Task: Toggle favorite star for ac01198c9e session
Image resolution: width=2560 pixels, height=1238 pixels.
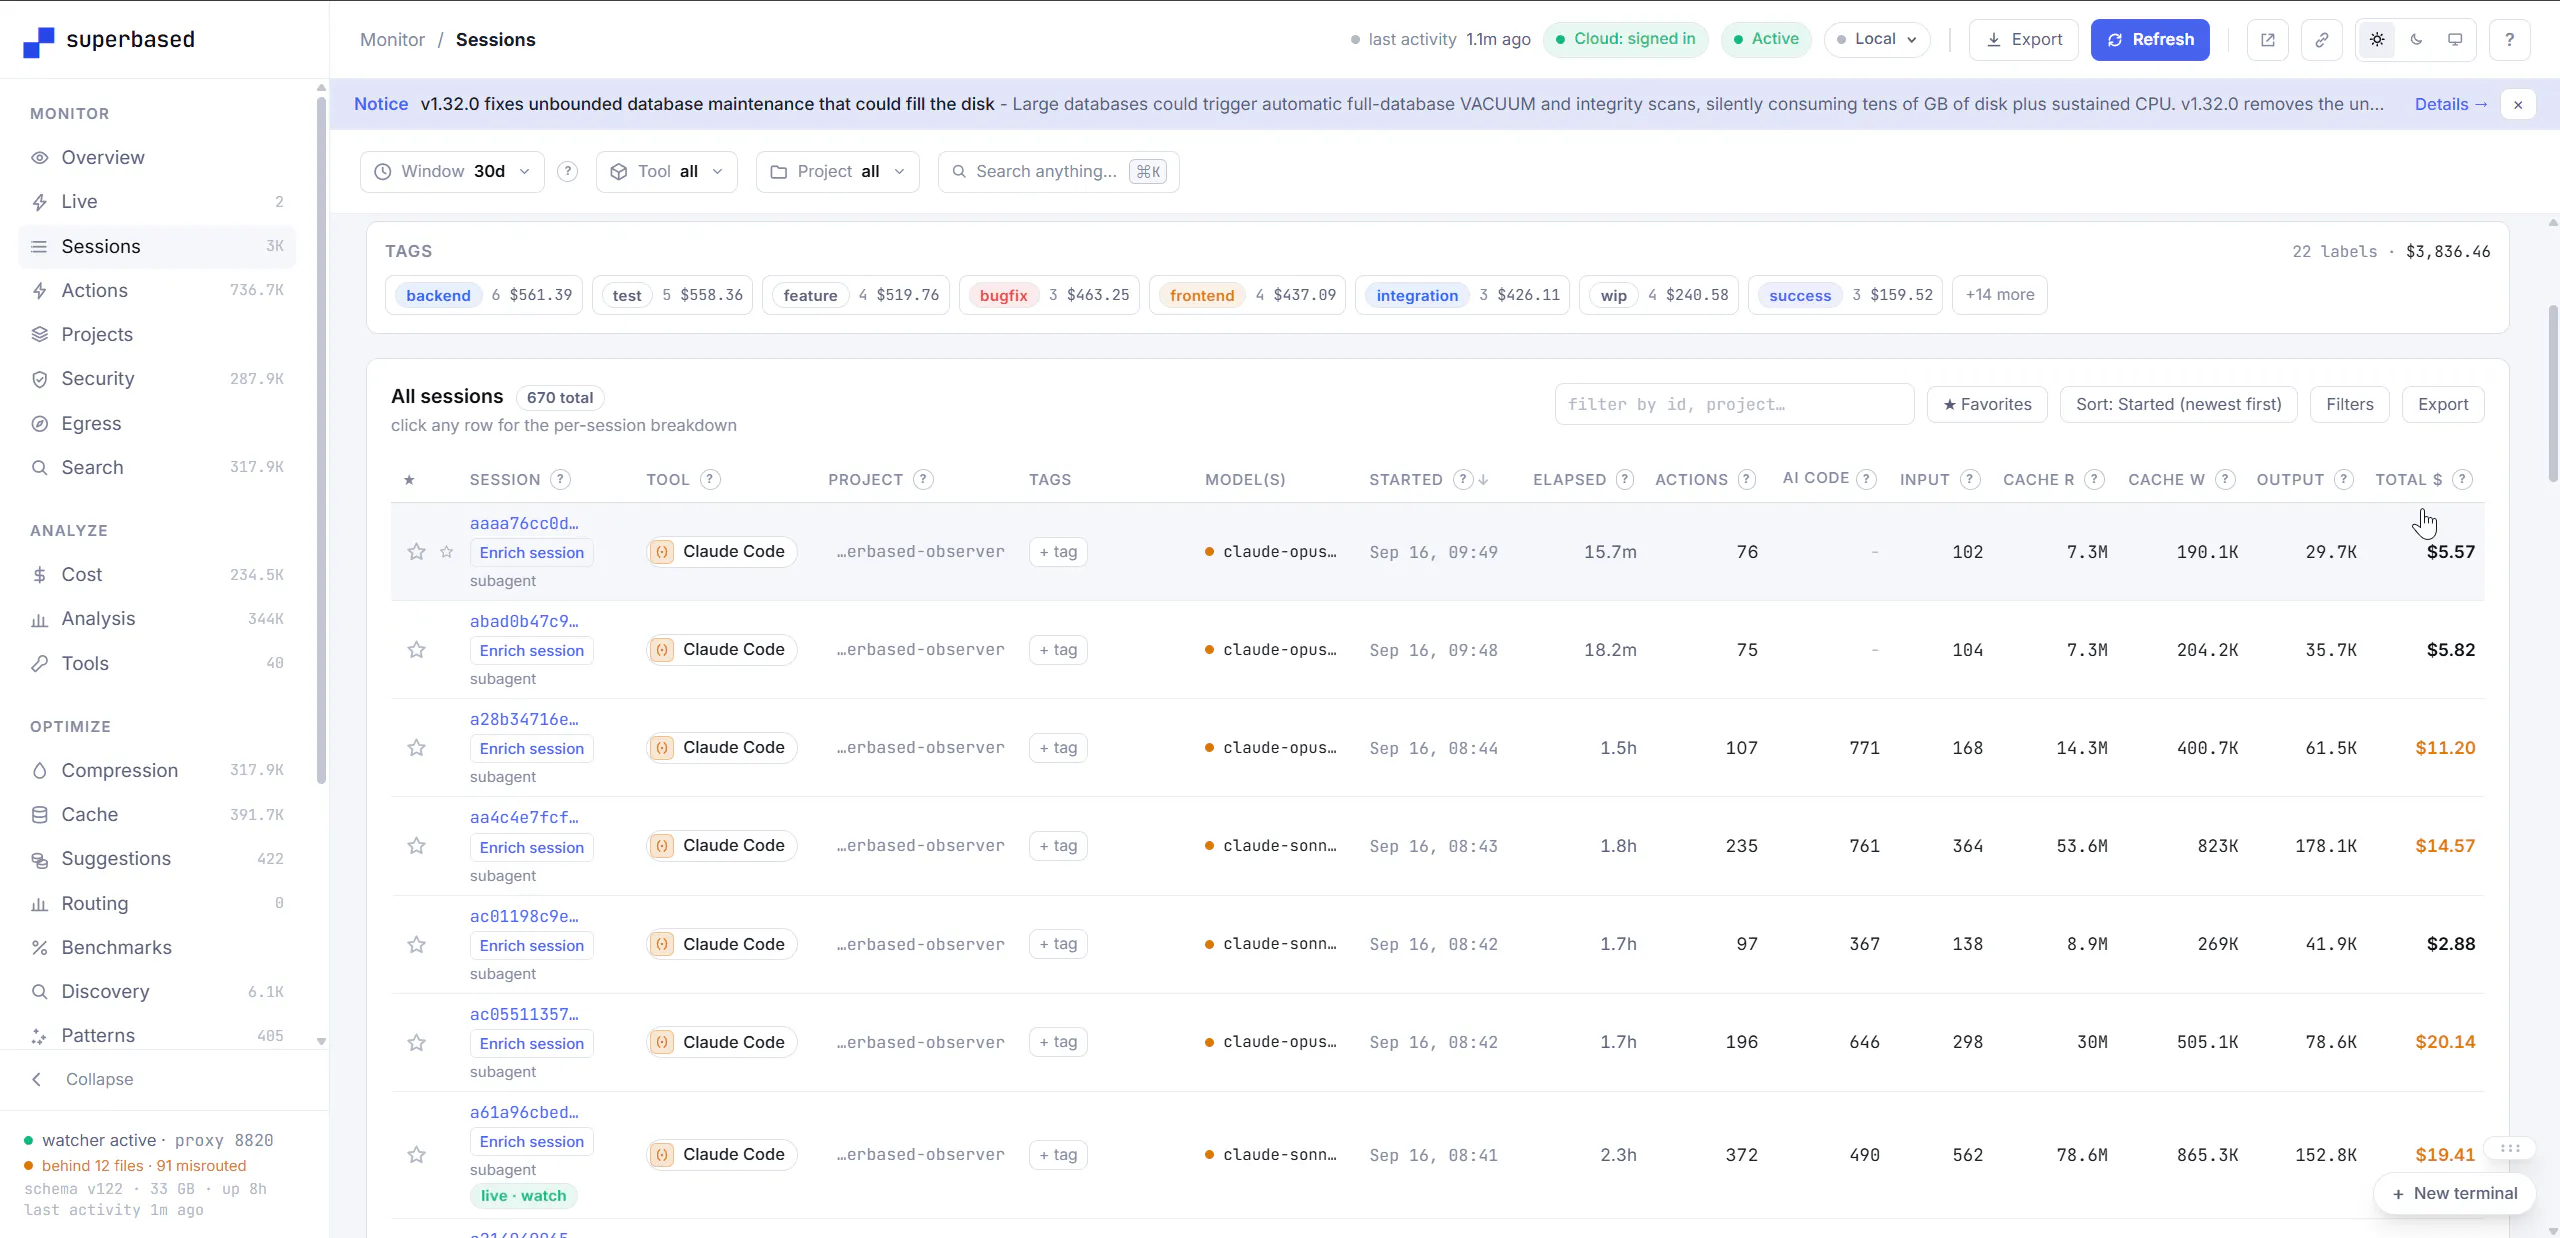Action: [x=417, y=945]
